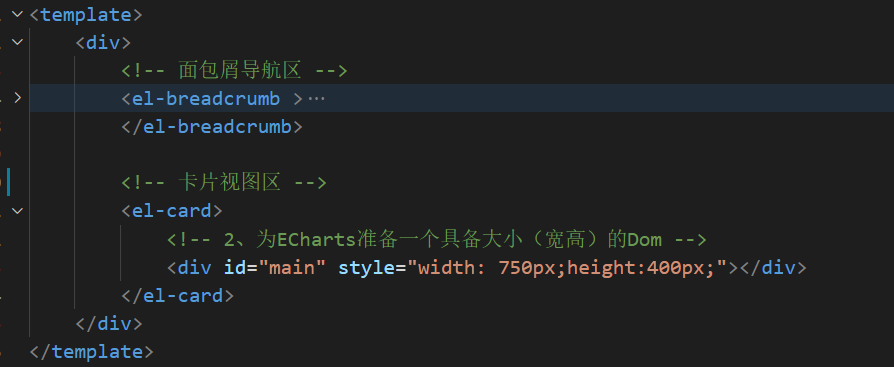Expand the folded el-breadcrumb chevron in gutter
This screenshot has width=894, height=367.
tap(17, 98)
